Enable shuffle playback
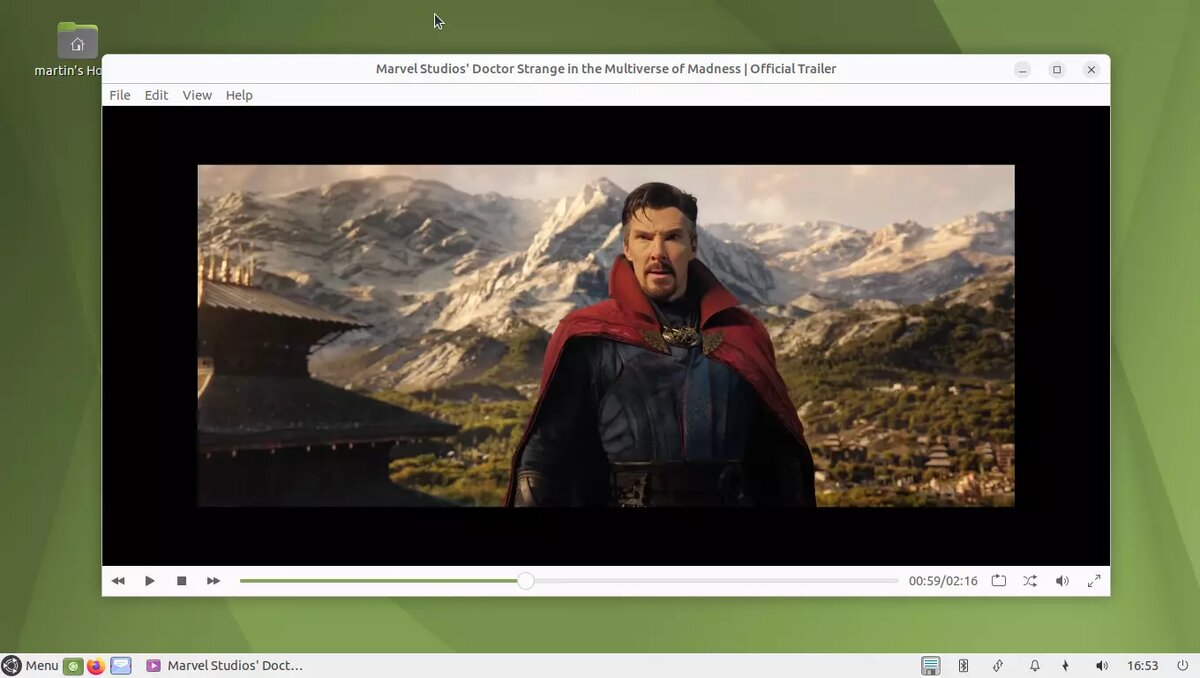The height and width of the screenshot is (678, 1200). pyautogui.click(x=1030, y=580)
